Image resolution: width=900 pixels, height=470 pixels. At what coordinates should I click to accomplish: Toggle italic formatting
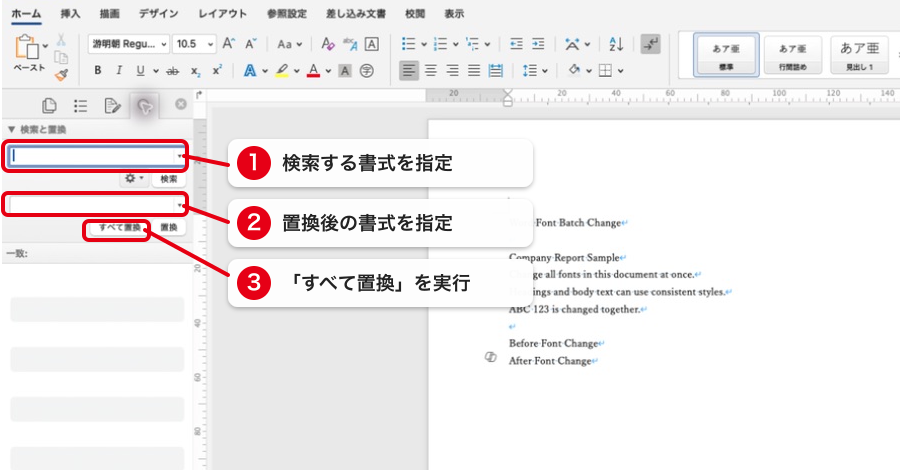(x=119, y=70)
